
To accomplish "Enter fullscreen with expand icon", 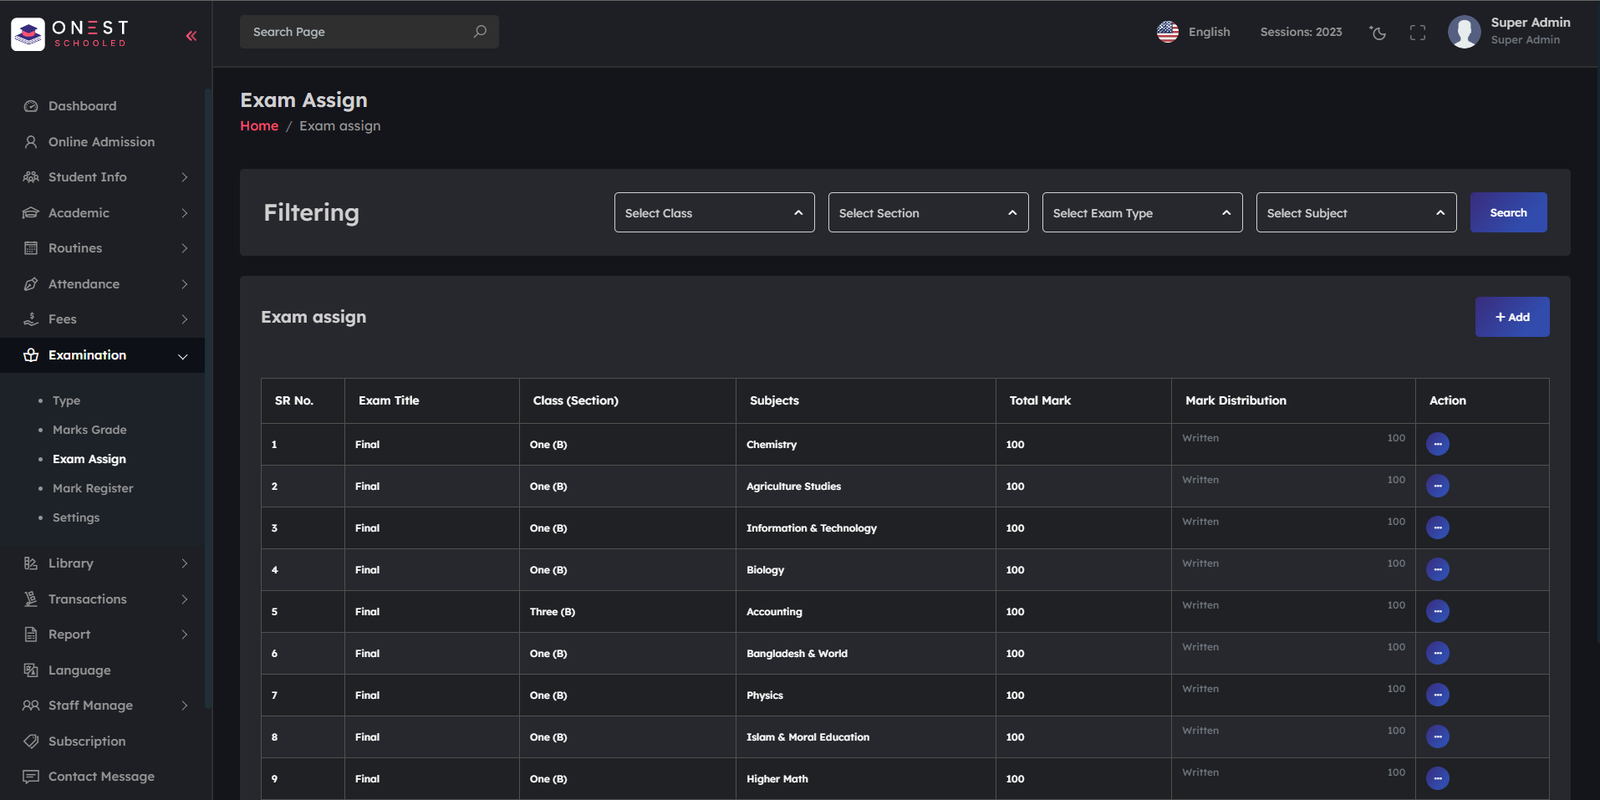I will pyautogui.click(x=1417, y=33).
